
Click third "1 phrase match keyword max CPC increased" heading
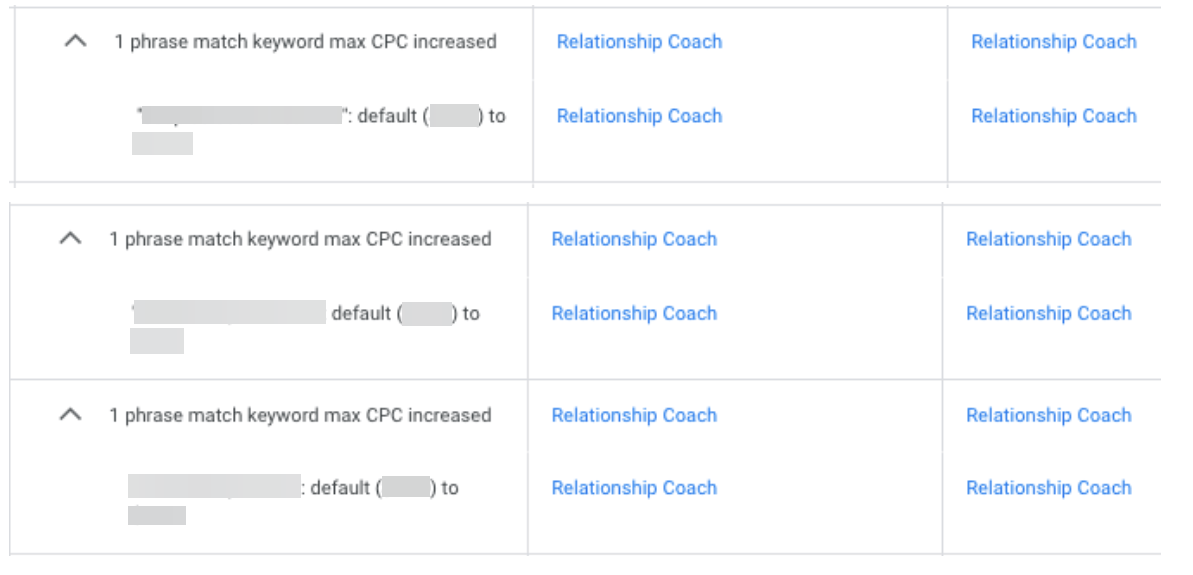(x=300, y=415)
